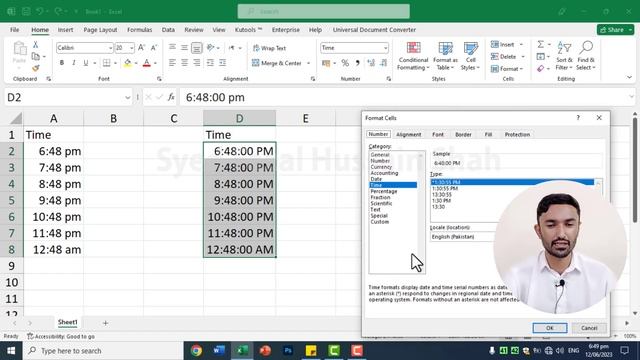Select the Sheet1 sheet tab

(x=67, y=322)
